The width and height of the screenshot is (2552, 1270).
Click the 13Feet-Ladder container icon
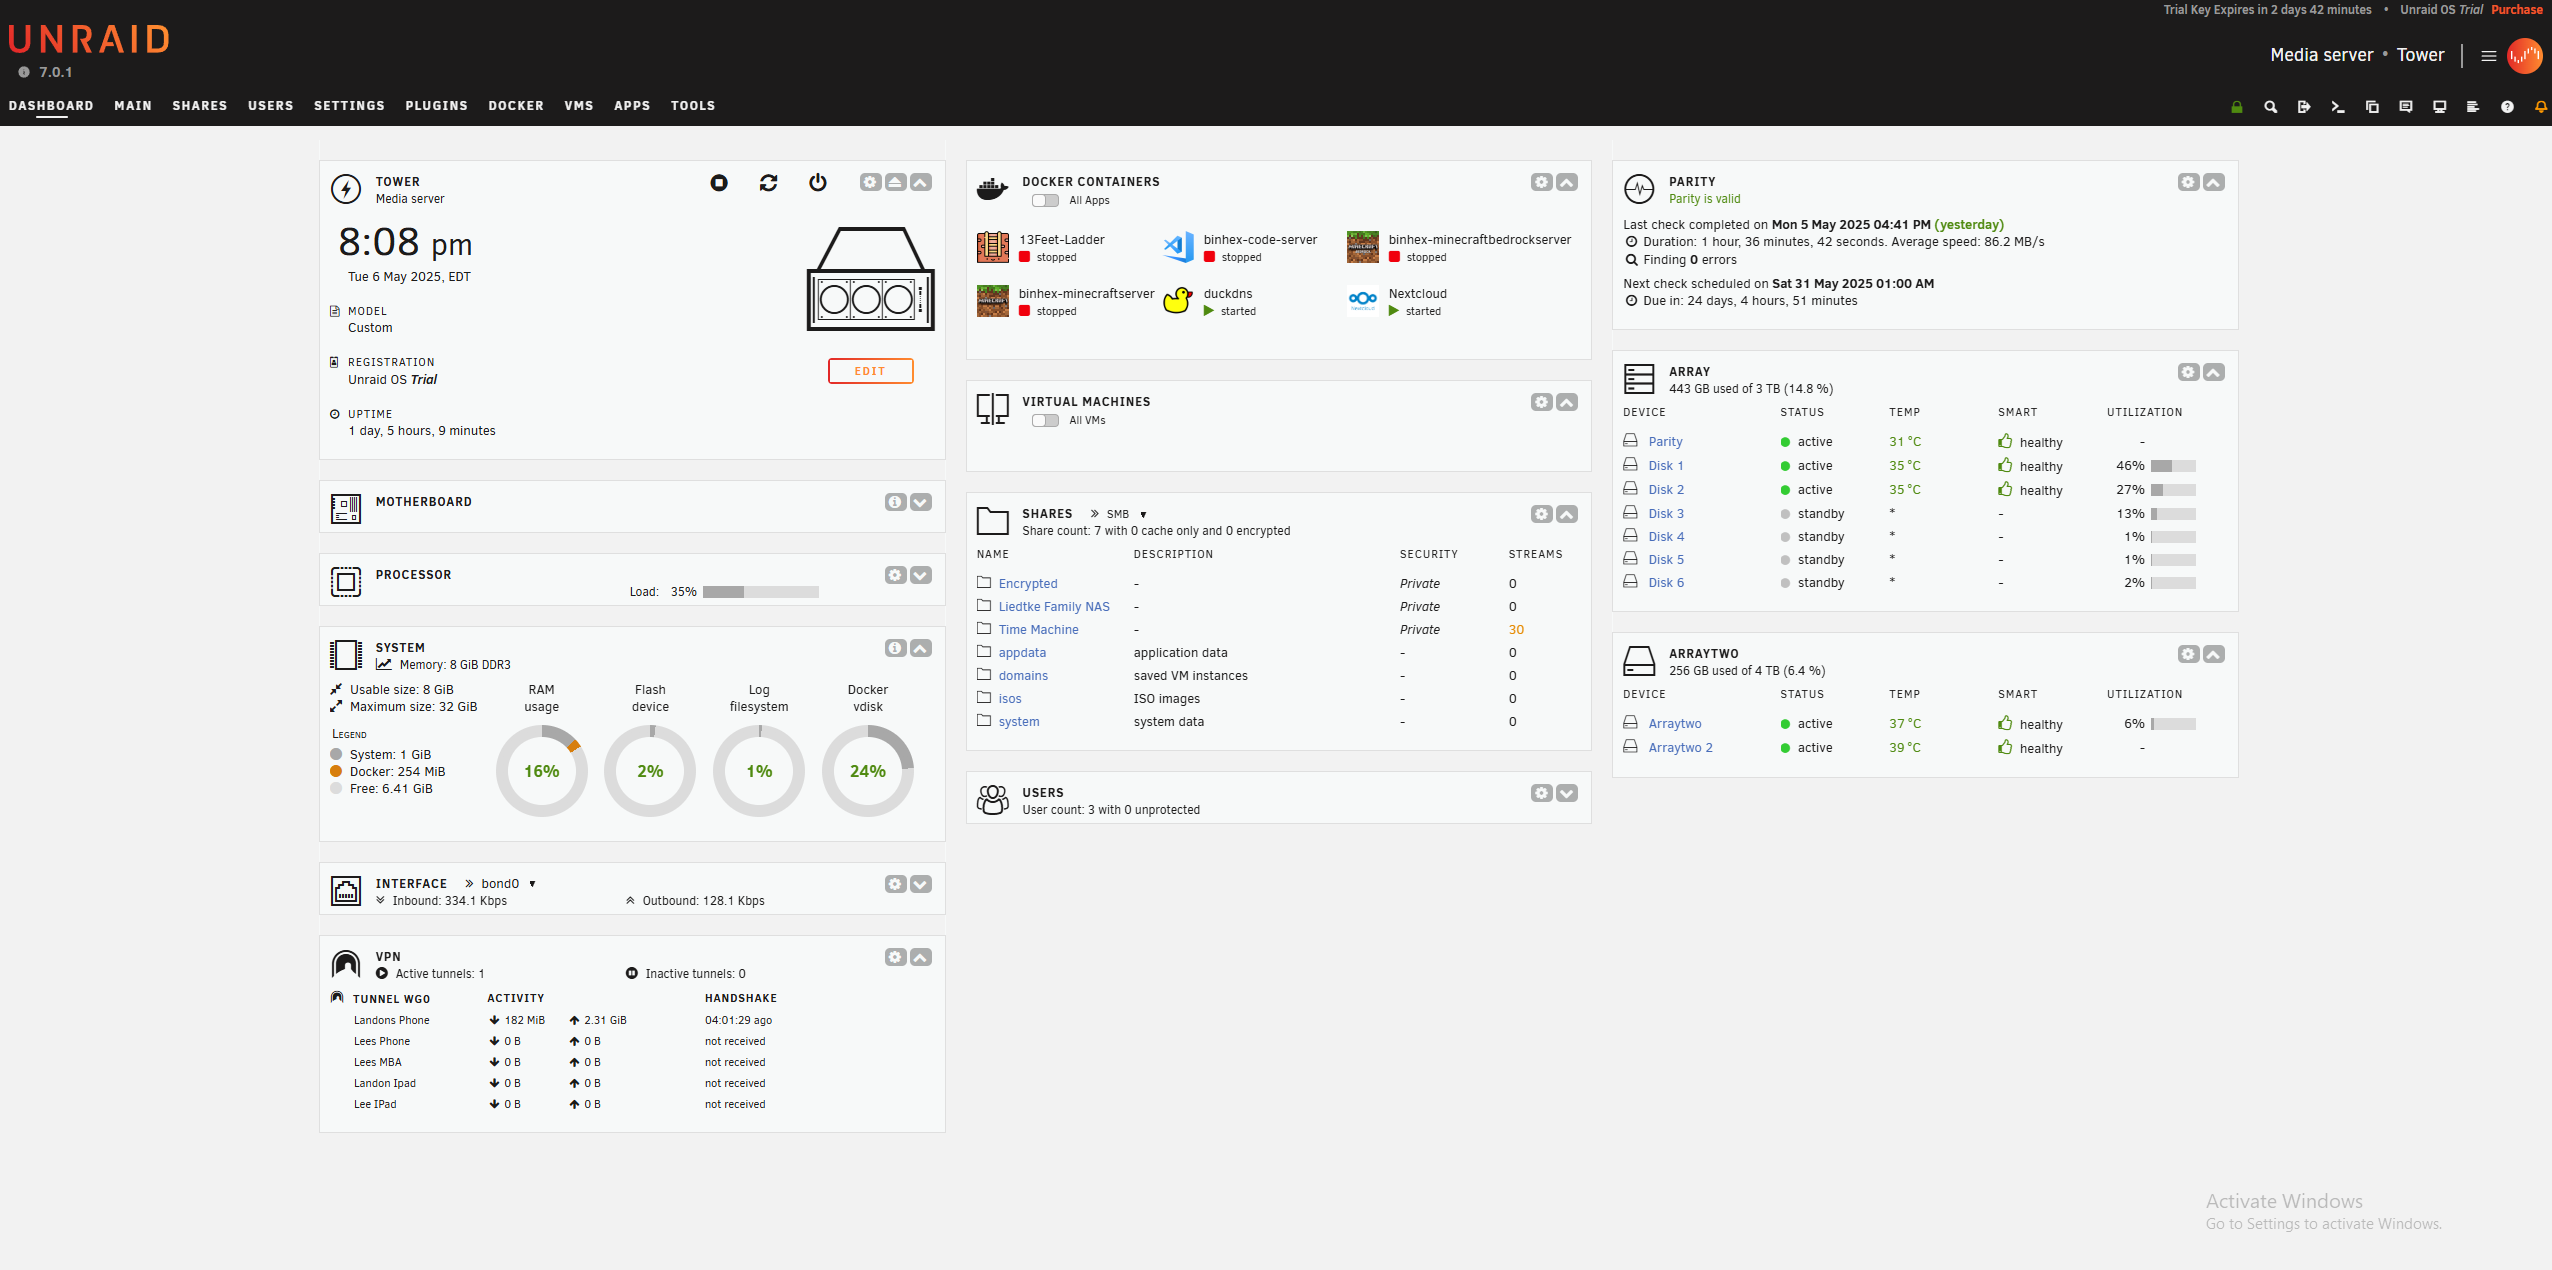(x=993, y=246)
